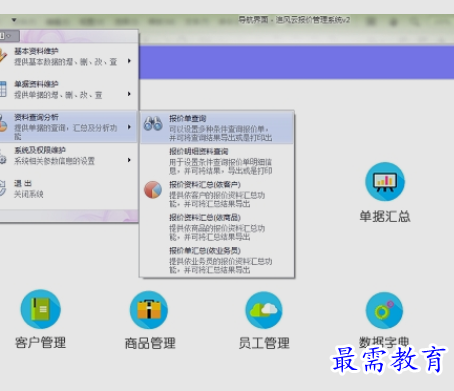Click the 单据汇总 label
Image resolution: width=454 pixels, height=391 pixels.
pyautogui.click(x=385, y=217)
